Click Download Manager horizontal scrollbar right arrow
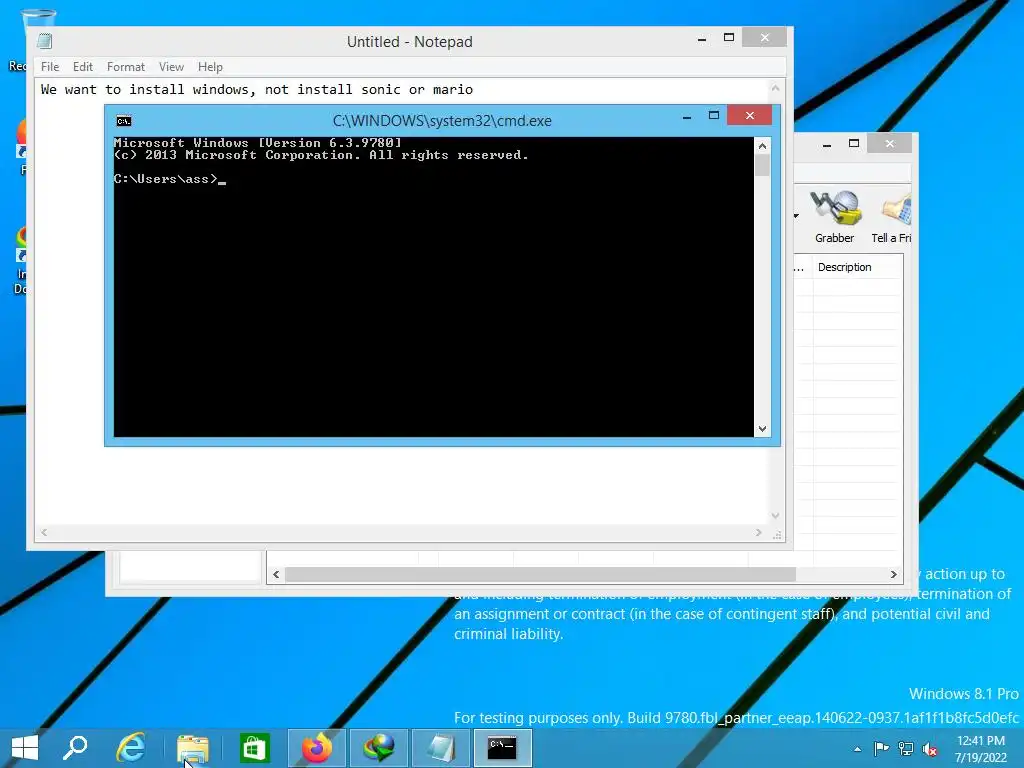1024x768 pixels. point(893,574)
